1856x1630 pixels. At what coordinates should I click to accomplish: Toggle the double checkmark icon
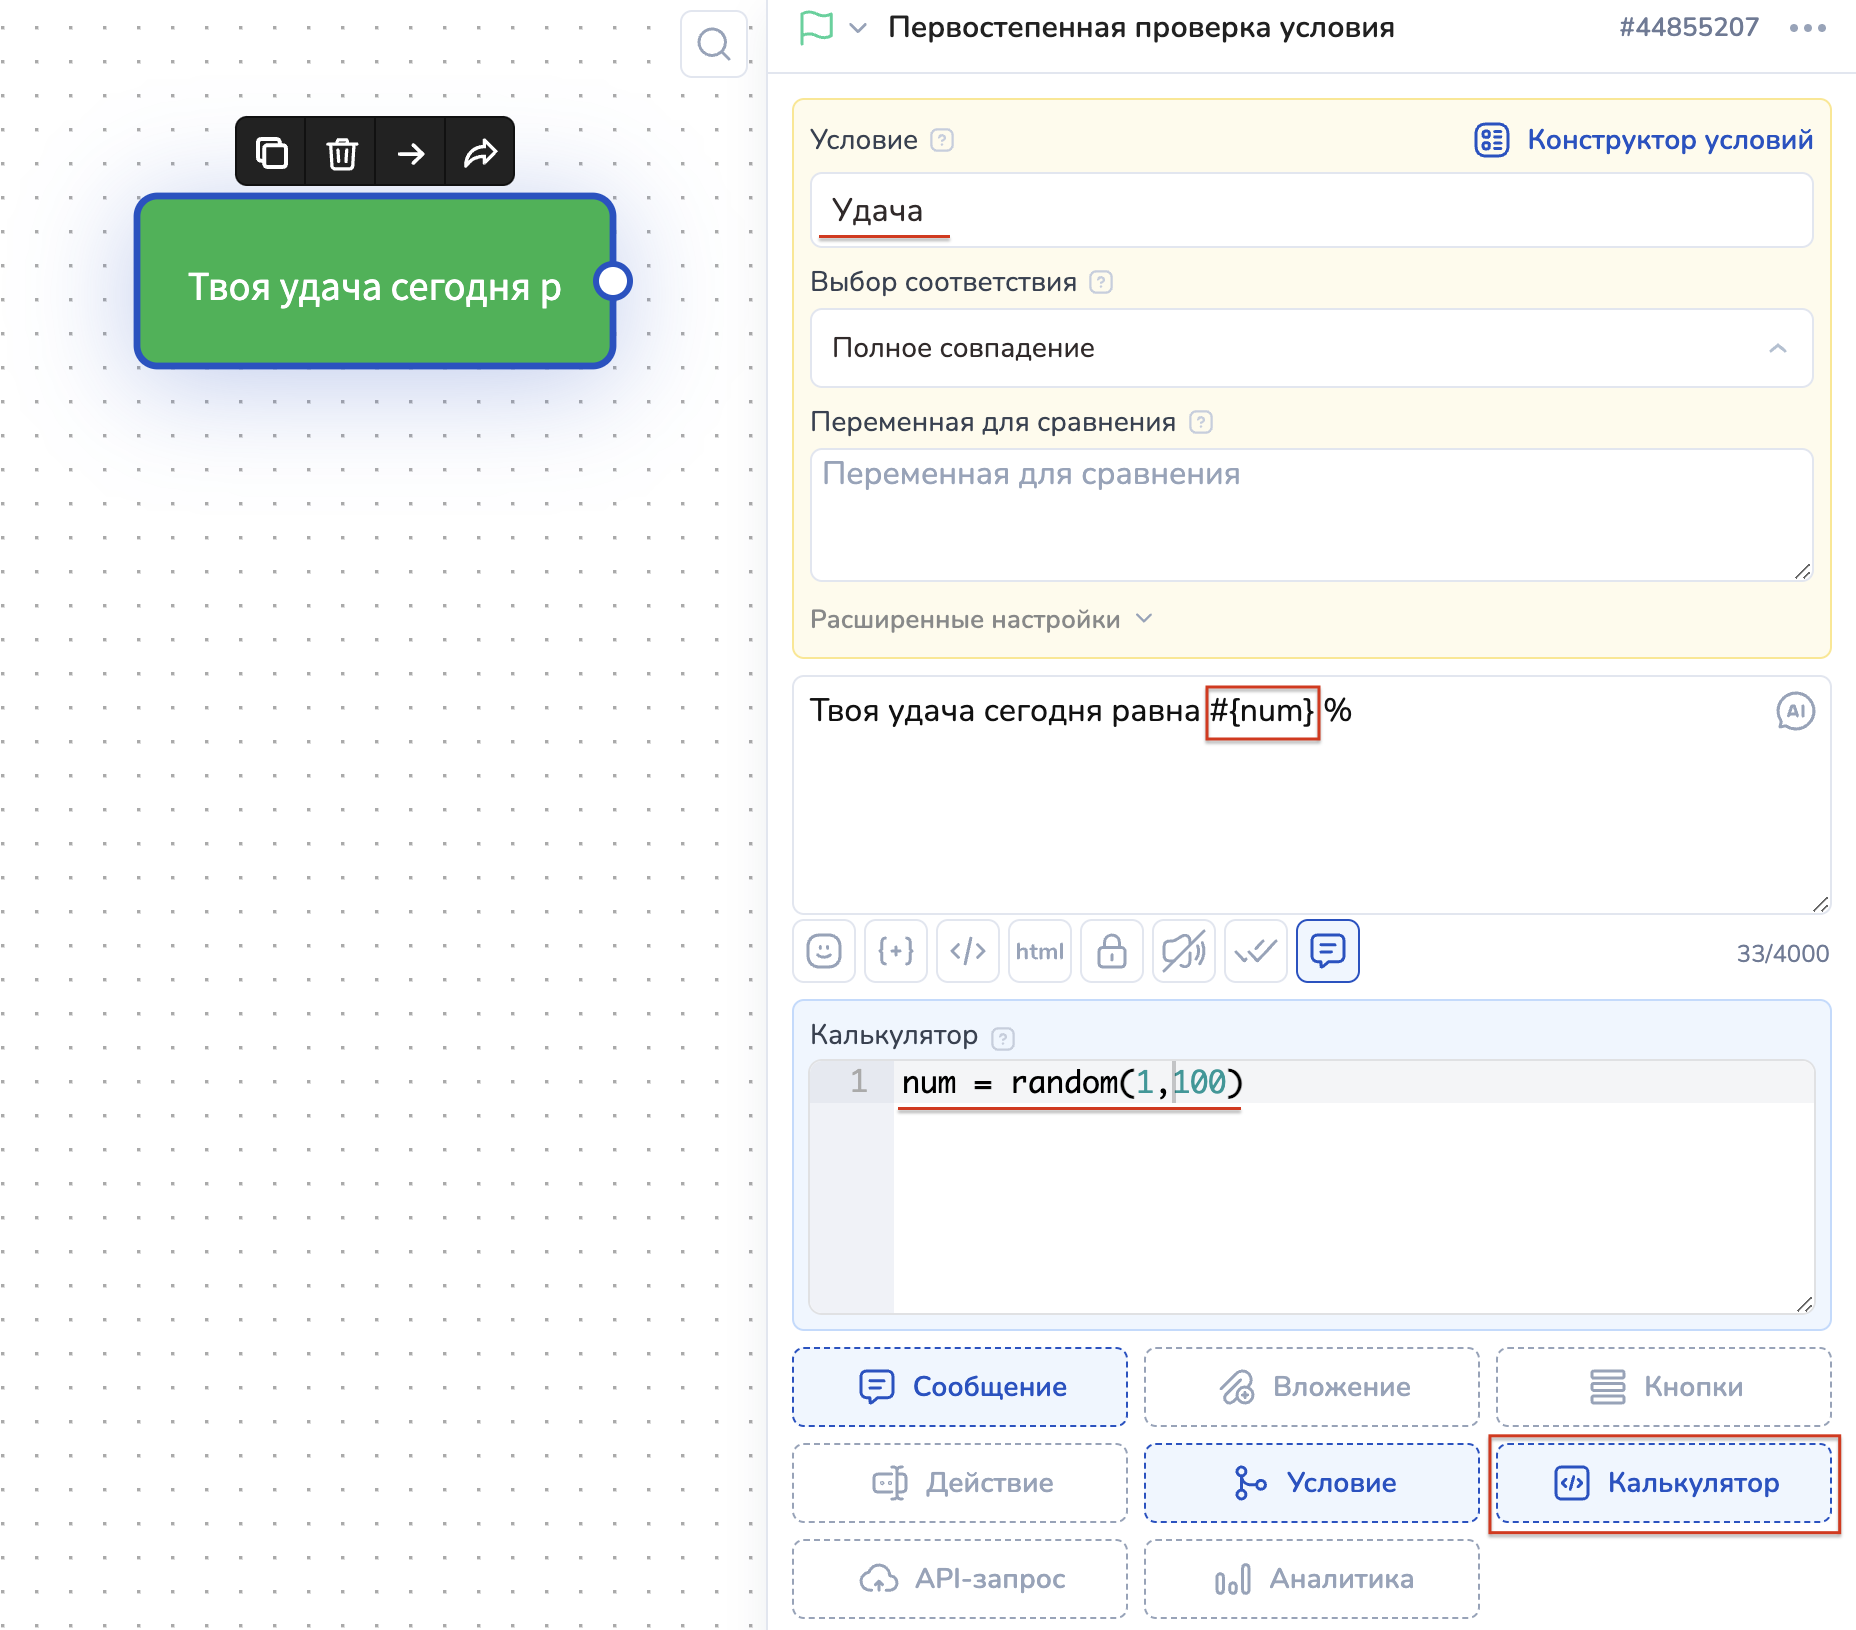1256,951
